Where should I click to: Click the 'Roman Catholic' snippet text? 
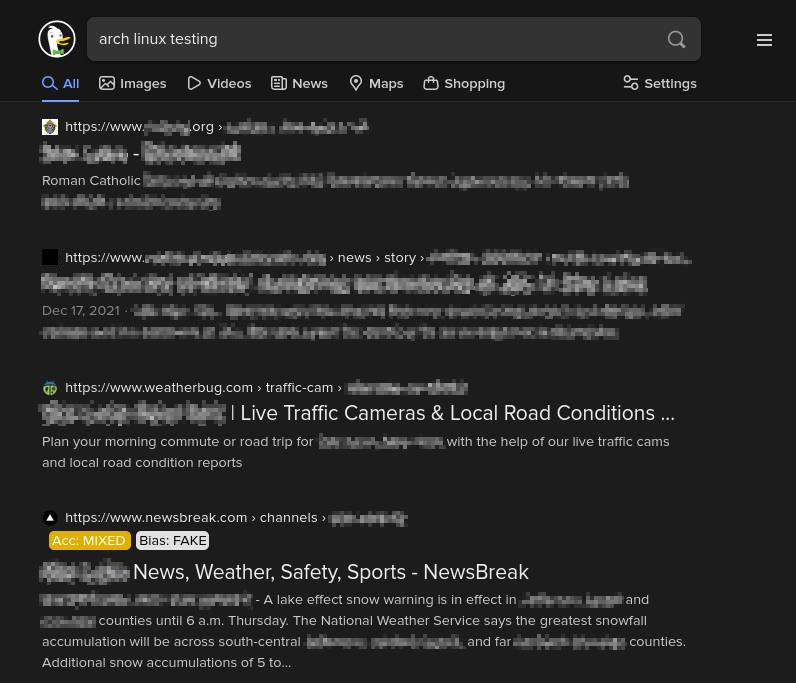(91, 181)
